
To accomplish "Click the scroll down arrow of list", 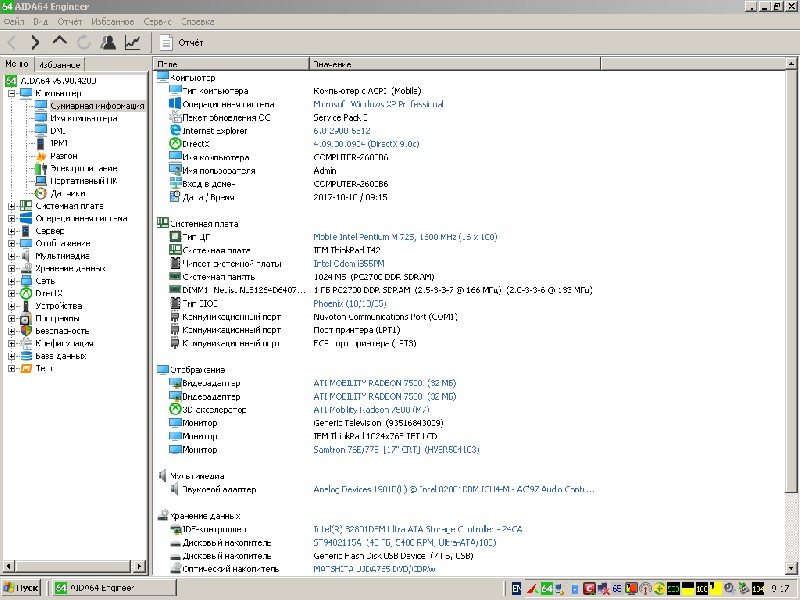I will click(x=793, y=569).
